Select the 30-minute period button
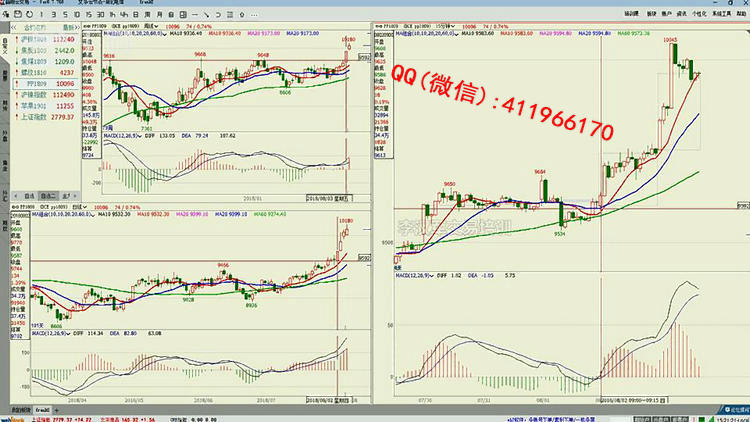The image size is (750, 422). pos(100,14)
